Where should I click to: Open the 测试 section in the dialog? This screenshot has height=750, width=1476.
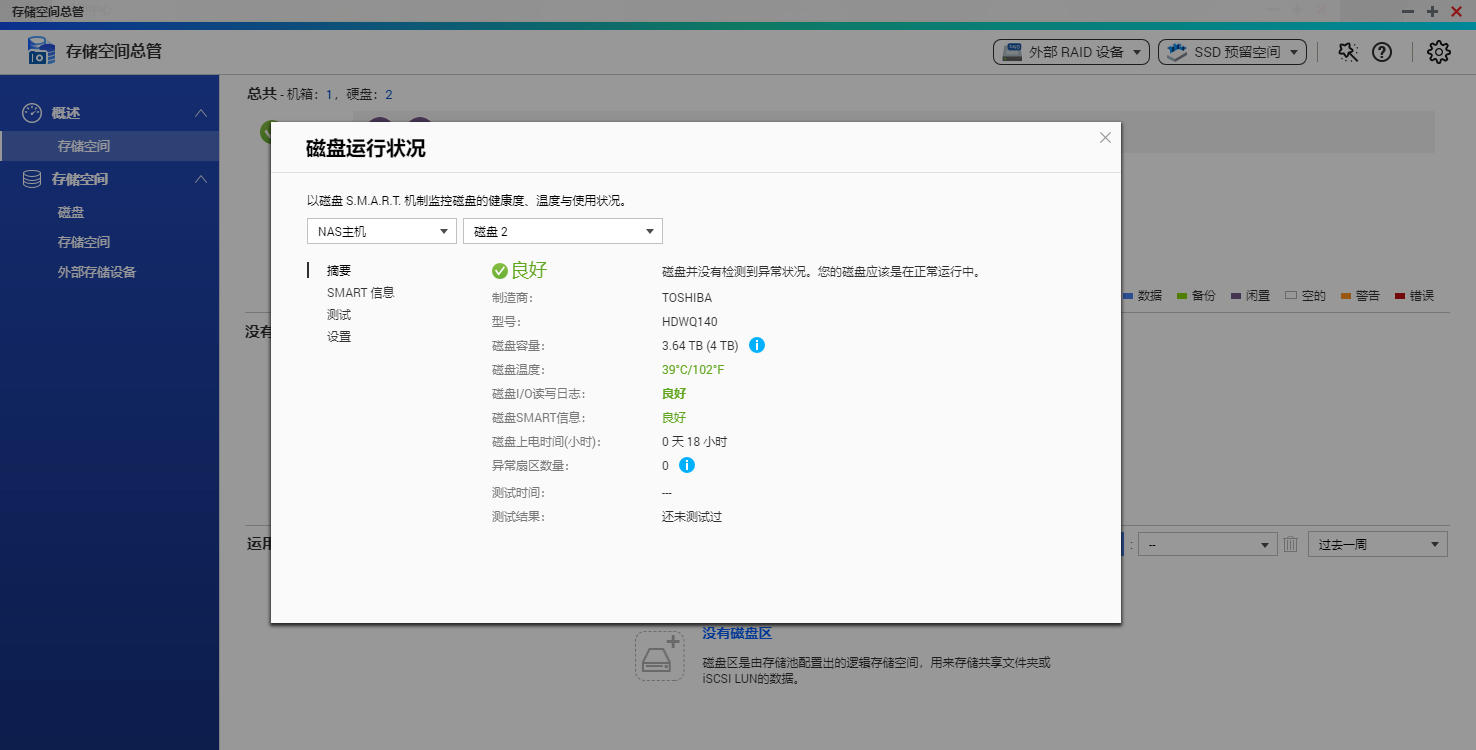339,314
